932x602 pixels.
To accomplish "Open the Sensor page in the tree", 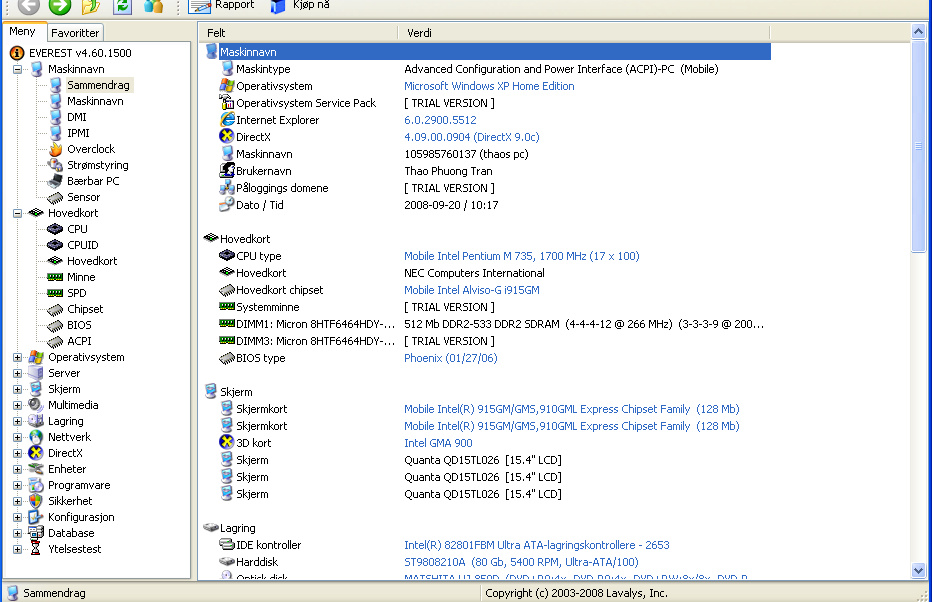I will click(83, 197).
